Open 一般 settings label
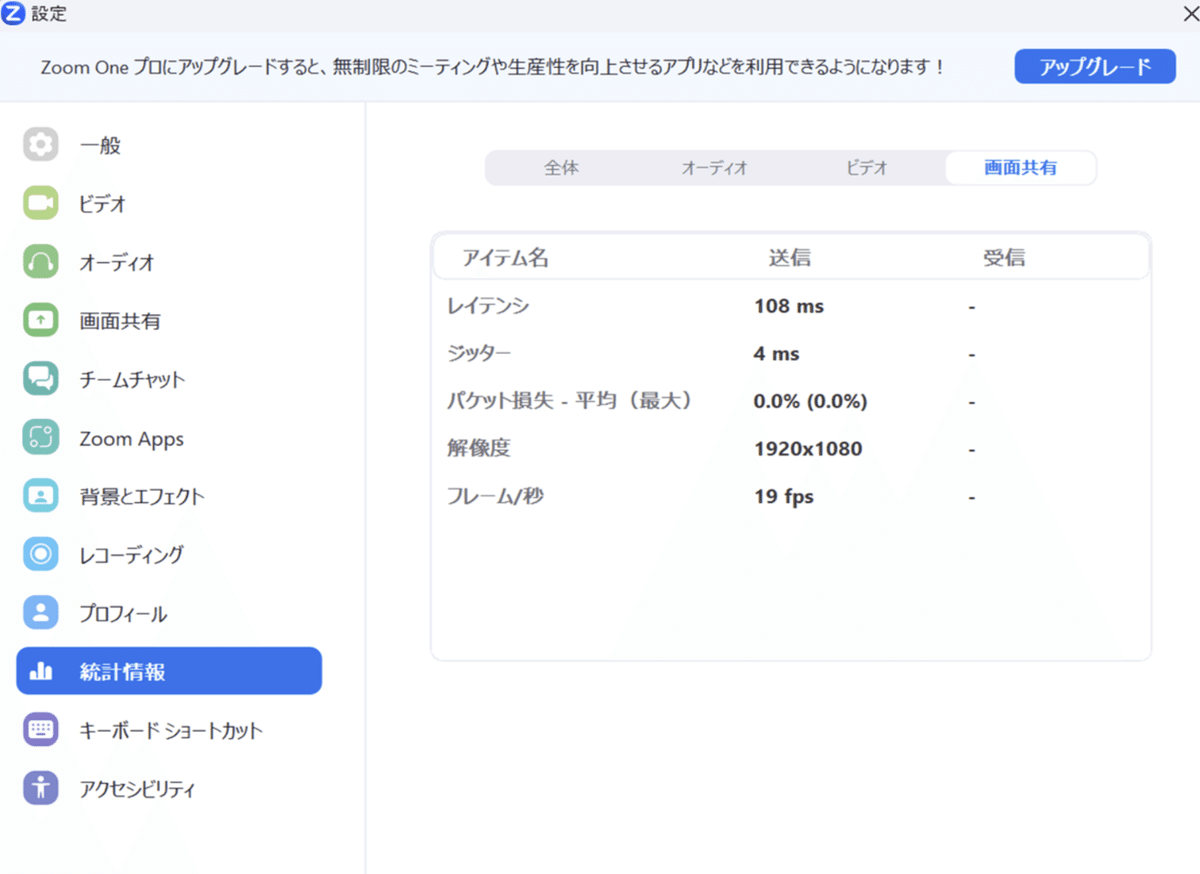1200x874 pixels. click(100, 146)
